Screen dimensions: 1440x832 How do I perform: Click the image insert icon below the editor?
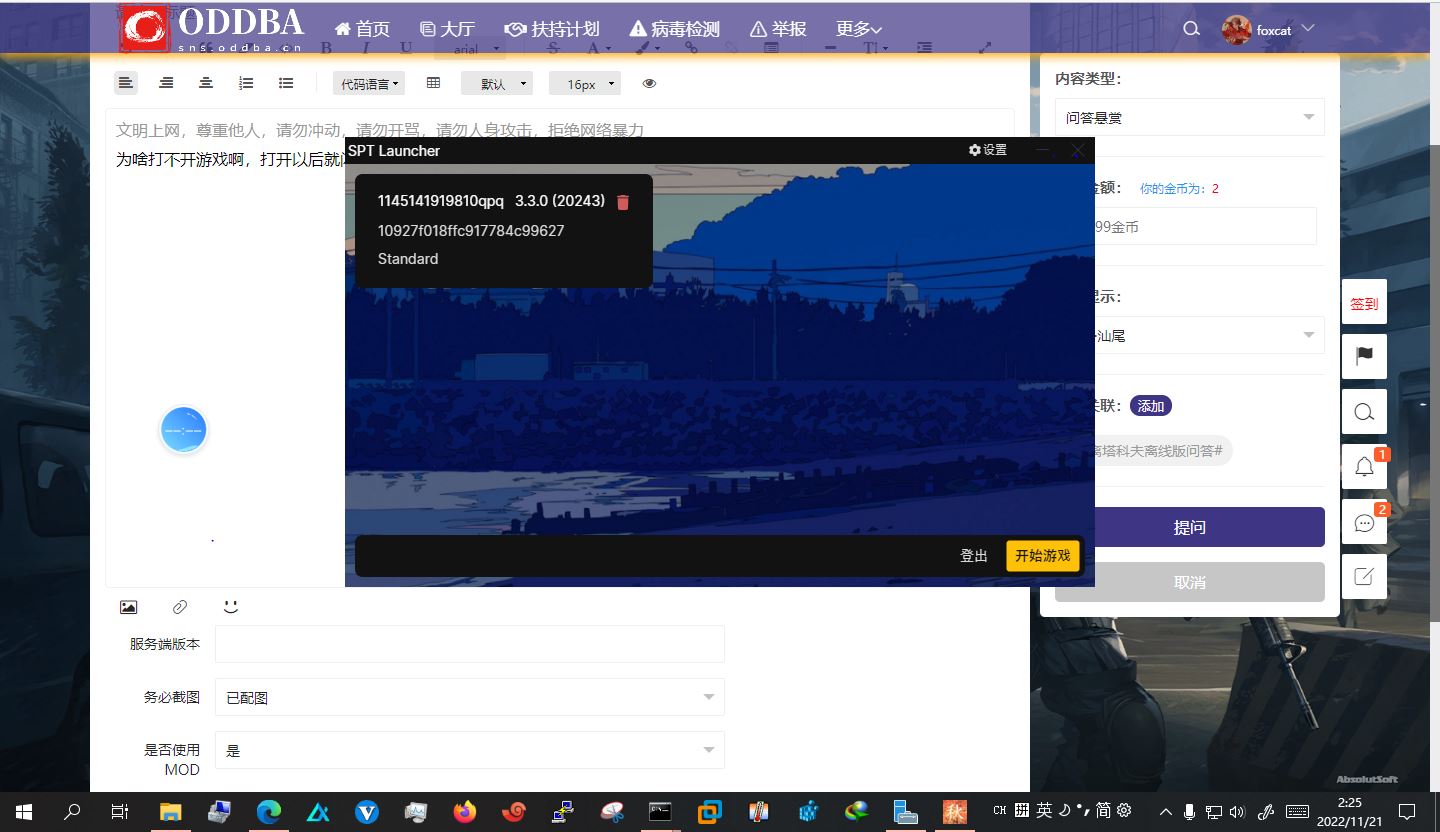click(128, 606)
